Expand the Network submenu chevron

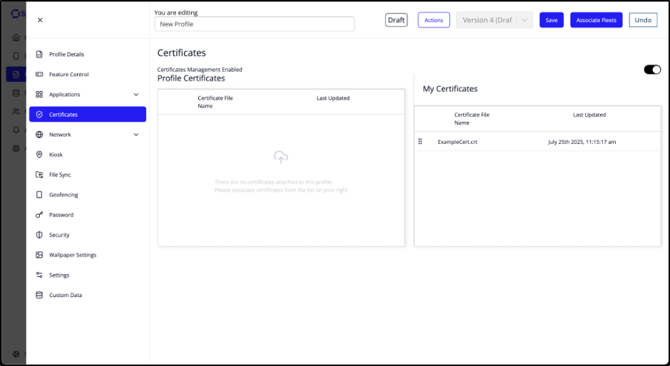pos(136,135)
